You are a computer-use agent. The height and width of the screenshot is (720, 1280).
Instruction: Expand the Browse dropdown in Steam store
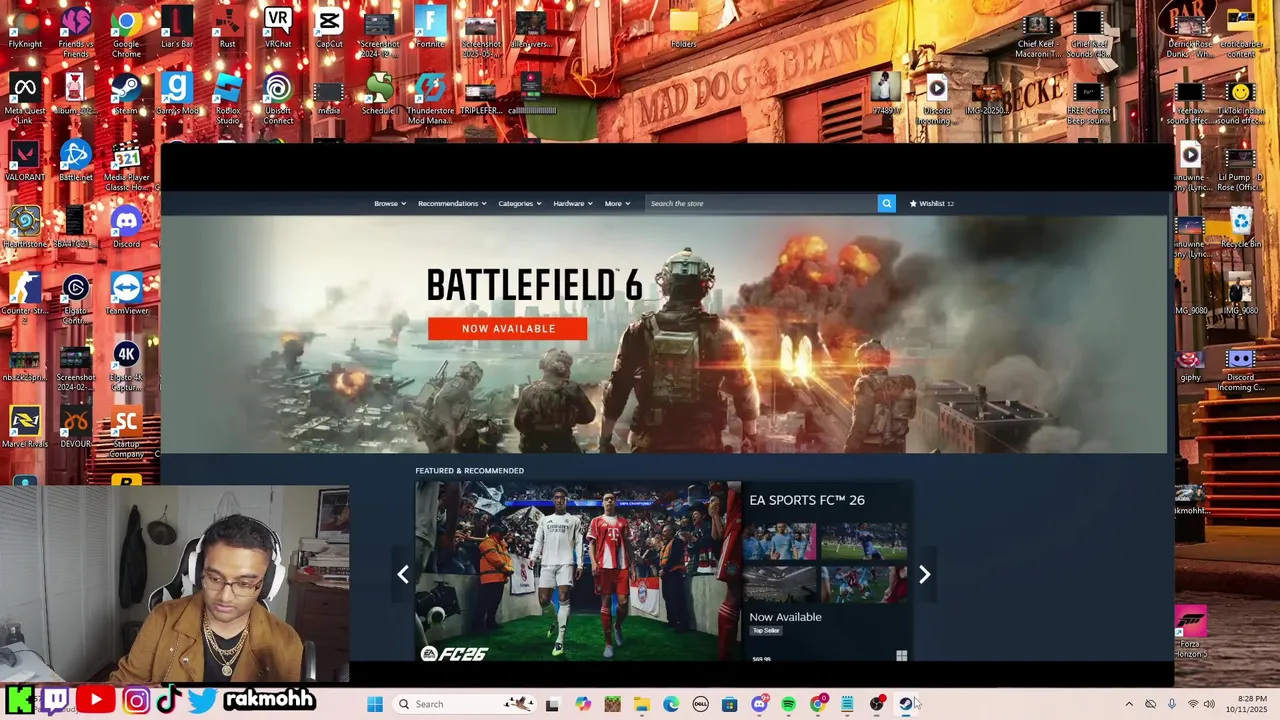click(389, 203)
